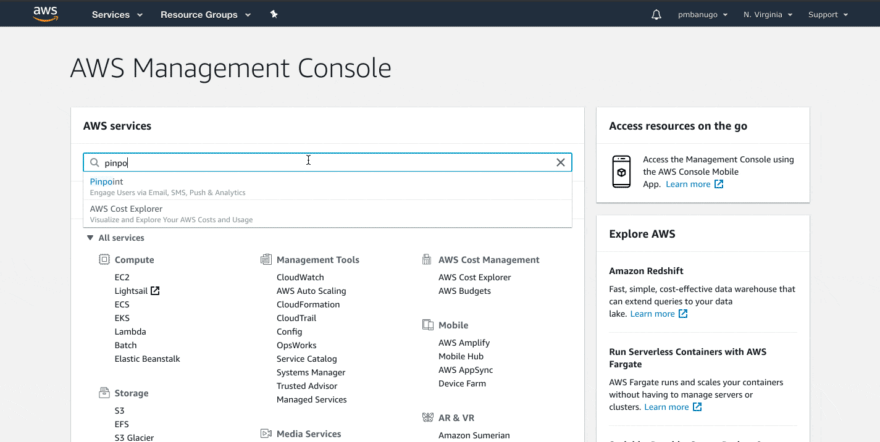
Task: Open the notifications bell
Action: point(656,15)
